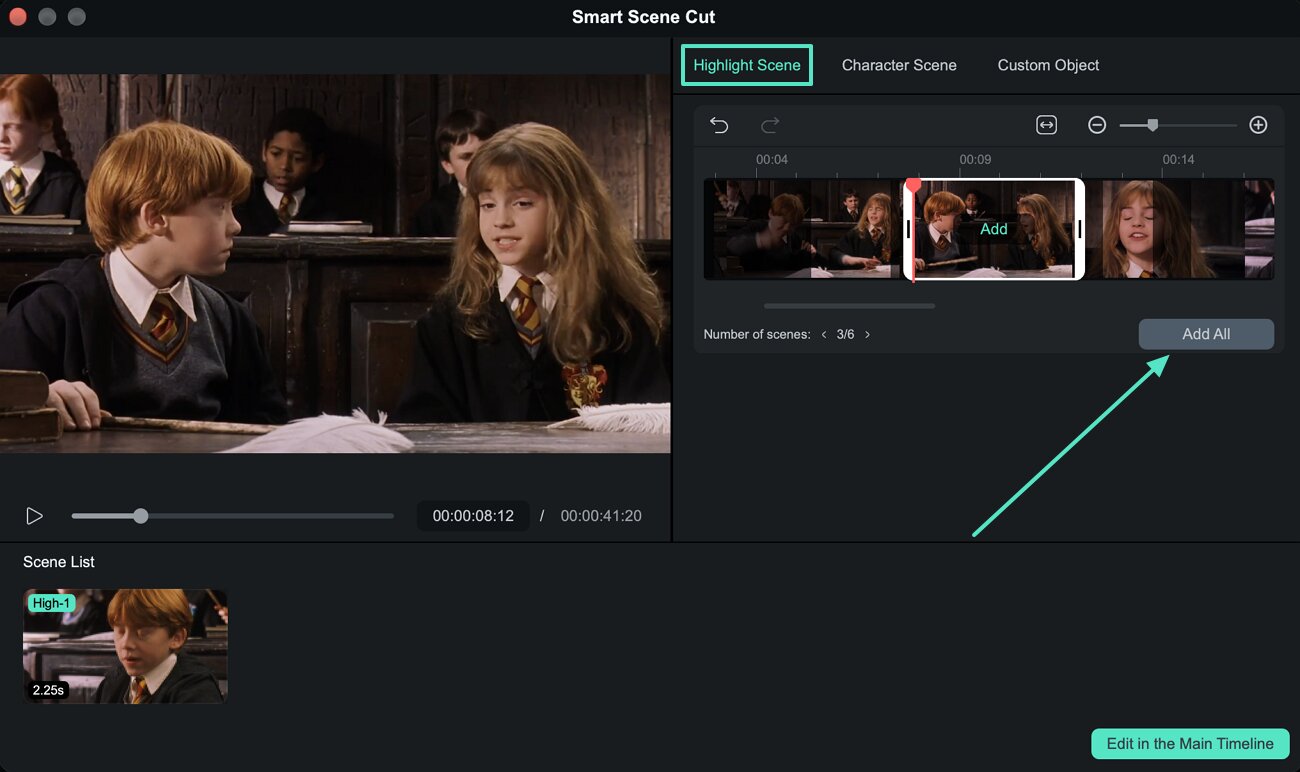The height and width of the screenshot is (772, 1300).
Task: Click the left trim handle of selected clip
Action: point(908,229)
